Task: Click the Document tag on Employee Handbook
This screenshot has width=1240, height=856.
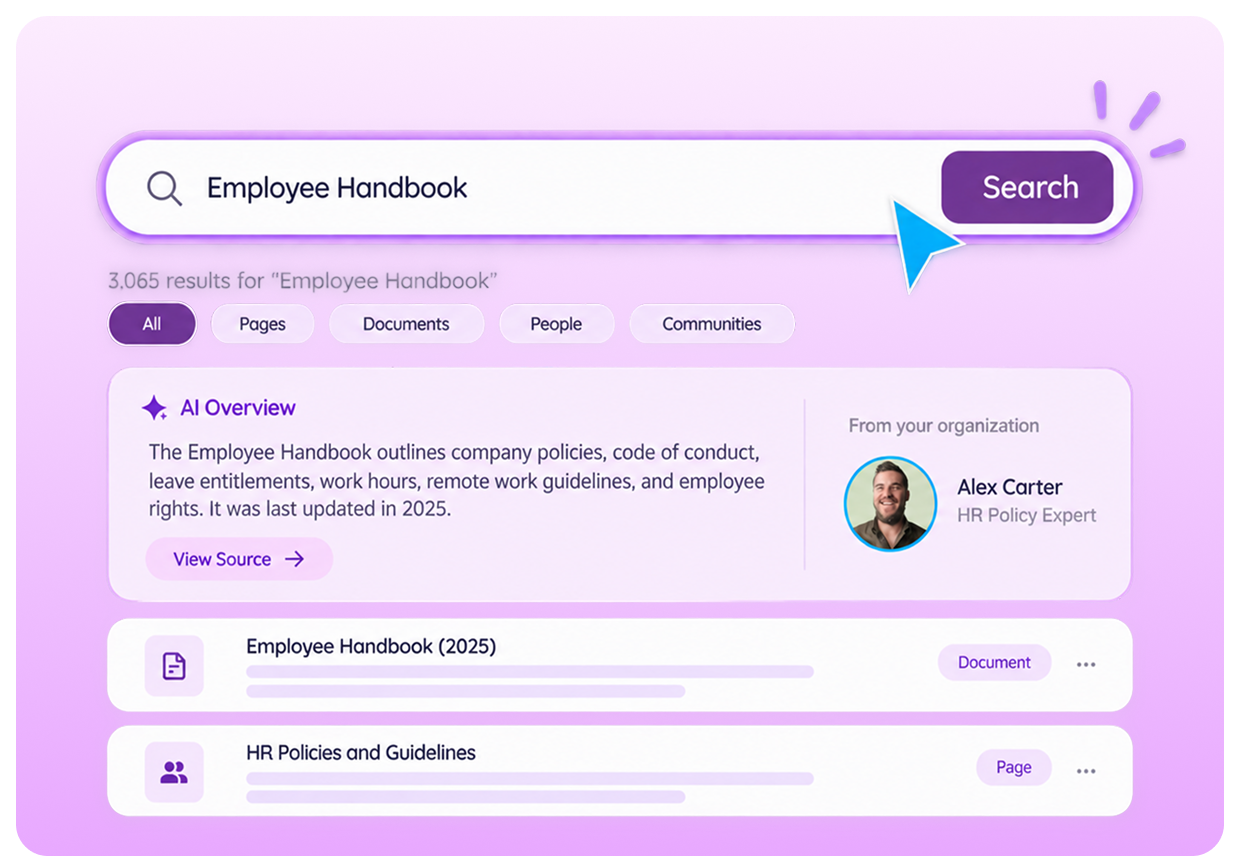Action: [x=994, y=663]
